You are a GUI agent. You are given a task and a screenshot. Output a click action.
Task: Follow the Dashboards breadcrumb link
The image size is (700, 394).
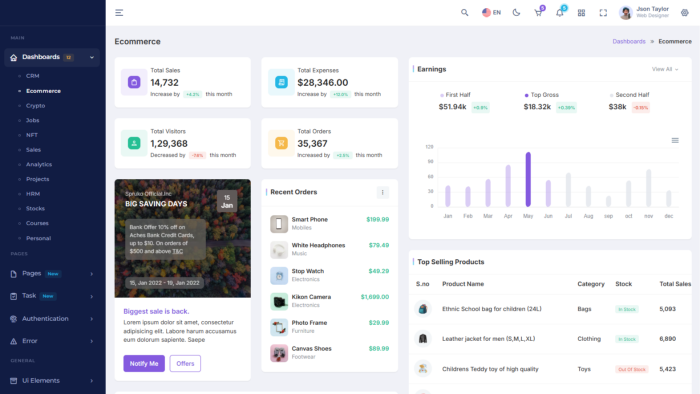tap(629, 41)
